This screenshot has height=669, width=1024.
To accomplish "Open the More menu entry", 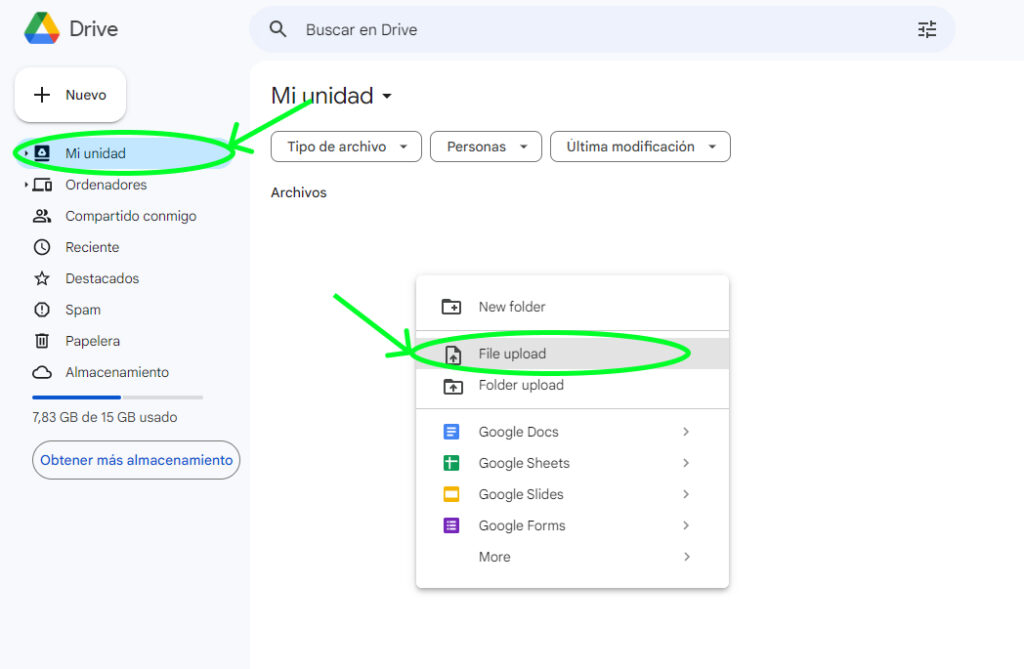I will [x=572, y=557].
